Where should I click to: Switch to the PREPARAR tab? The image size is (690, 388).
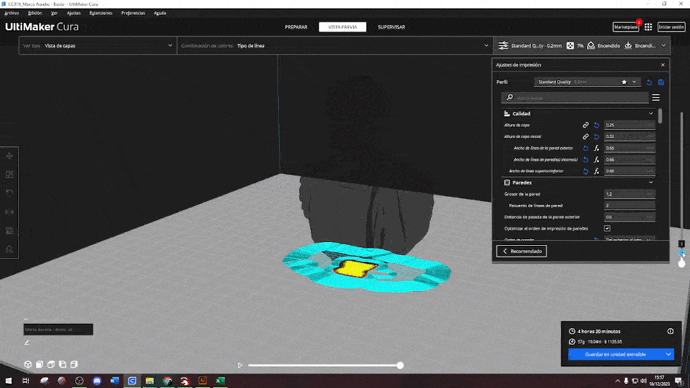(296, 27)
